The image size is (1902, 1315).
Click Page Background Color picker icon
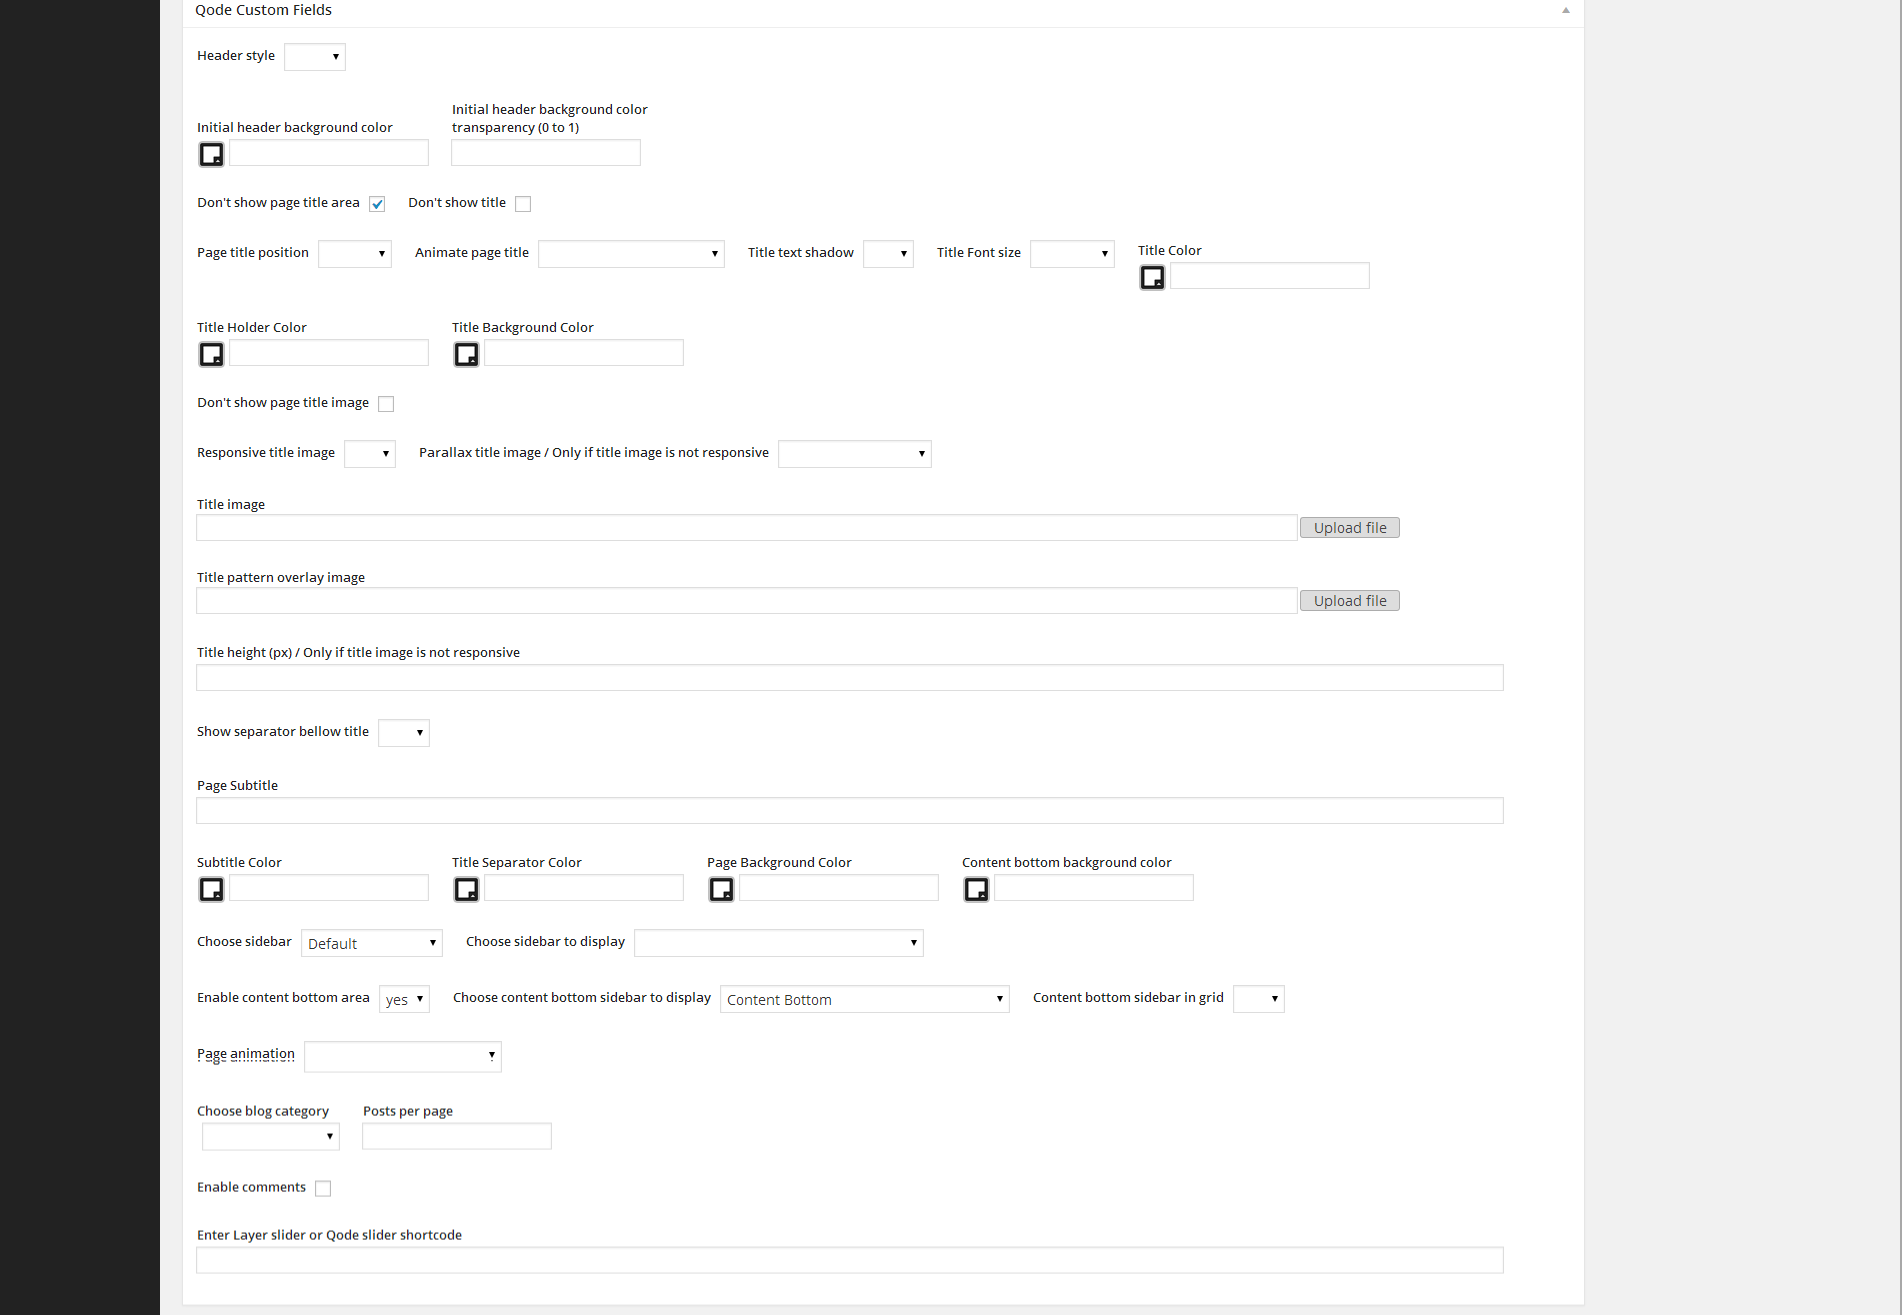pyautogui.click(x=721, y=889)
